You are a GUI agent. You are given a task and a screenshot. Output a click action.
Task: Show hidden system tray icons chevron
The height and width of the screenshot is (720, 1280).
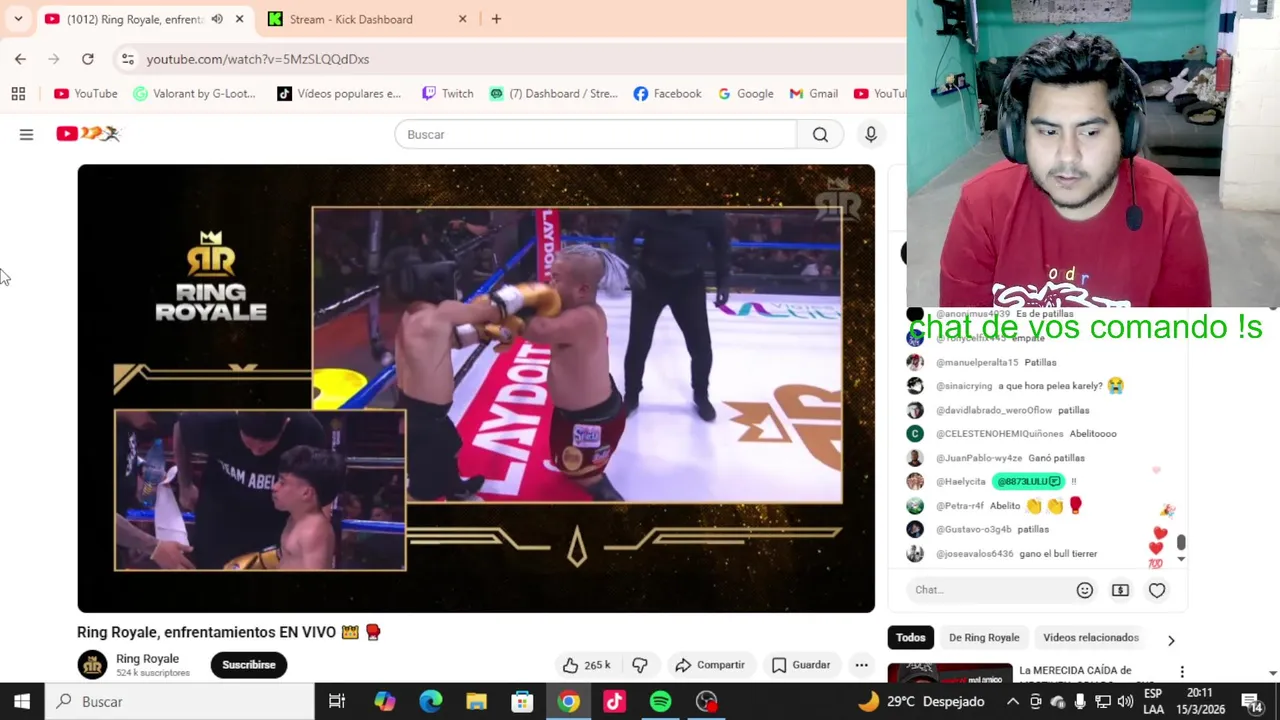(1013, 702)
